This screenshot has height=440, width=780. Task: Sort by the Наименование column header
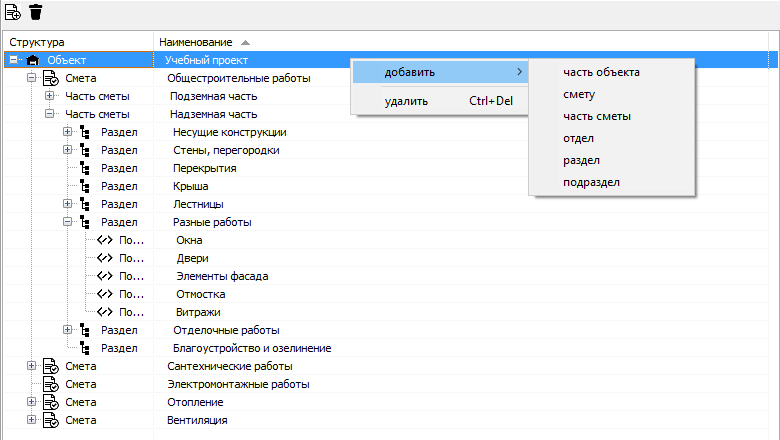point(196,42)
